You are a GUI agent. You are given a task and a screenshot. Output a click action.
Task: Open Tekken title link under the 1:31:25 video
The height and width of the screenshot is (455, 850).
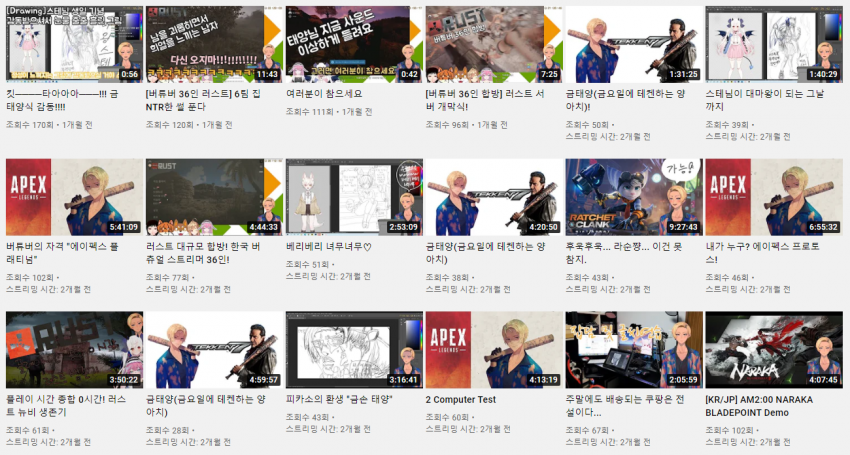625,100
